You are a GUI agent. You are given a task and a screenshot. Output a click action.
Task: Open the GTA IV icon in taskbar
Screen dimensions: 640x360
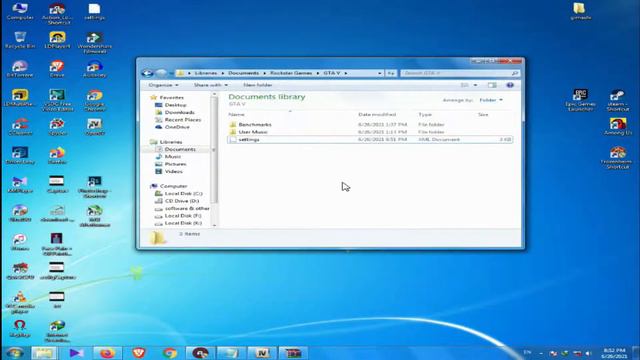[262, 353]
